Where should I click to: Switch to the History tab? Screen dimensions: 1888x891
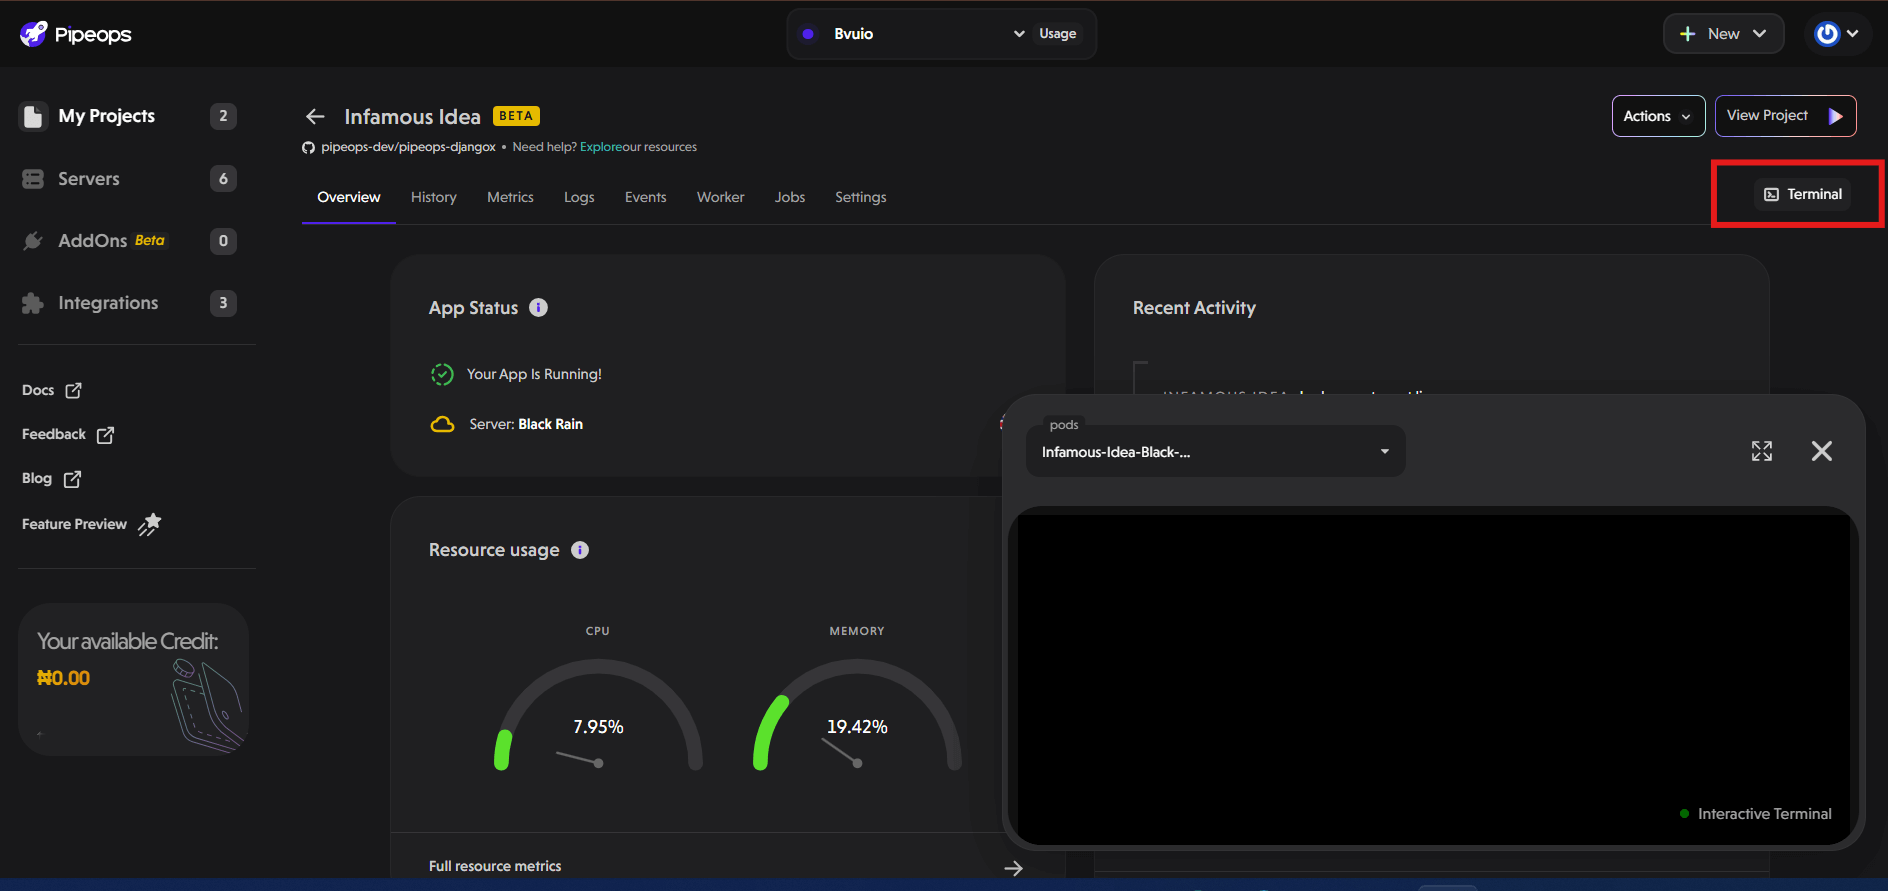(x=434, y=197)
